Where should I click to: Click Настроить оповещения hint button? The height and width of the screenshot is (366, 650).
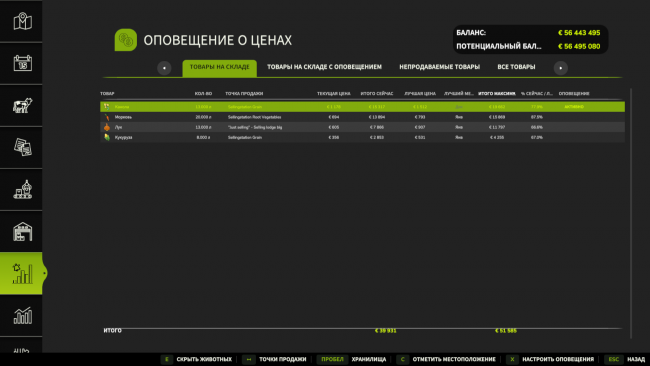click(550, 359)
